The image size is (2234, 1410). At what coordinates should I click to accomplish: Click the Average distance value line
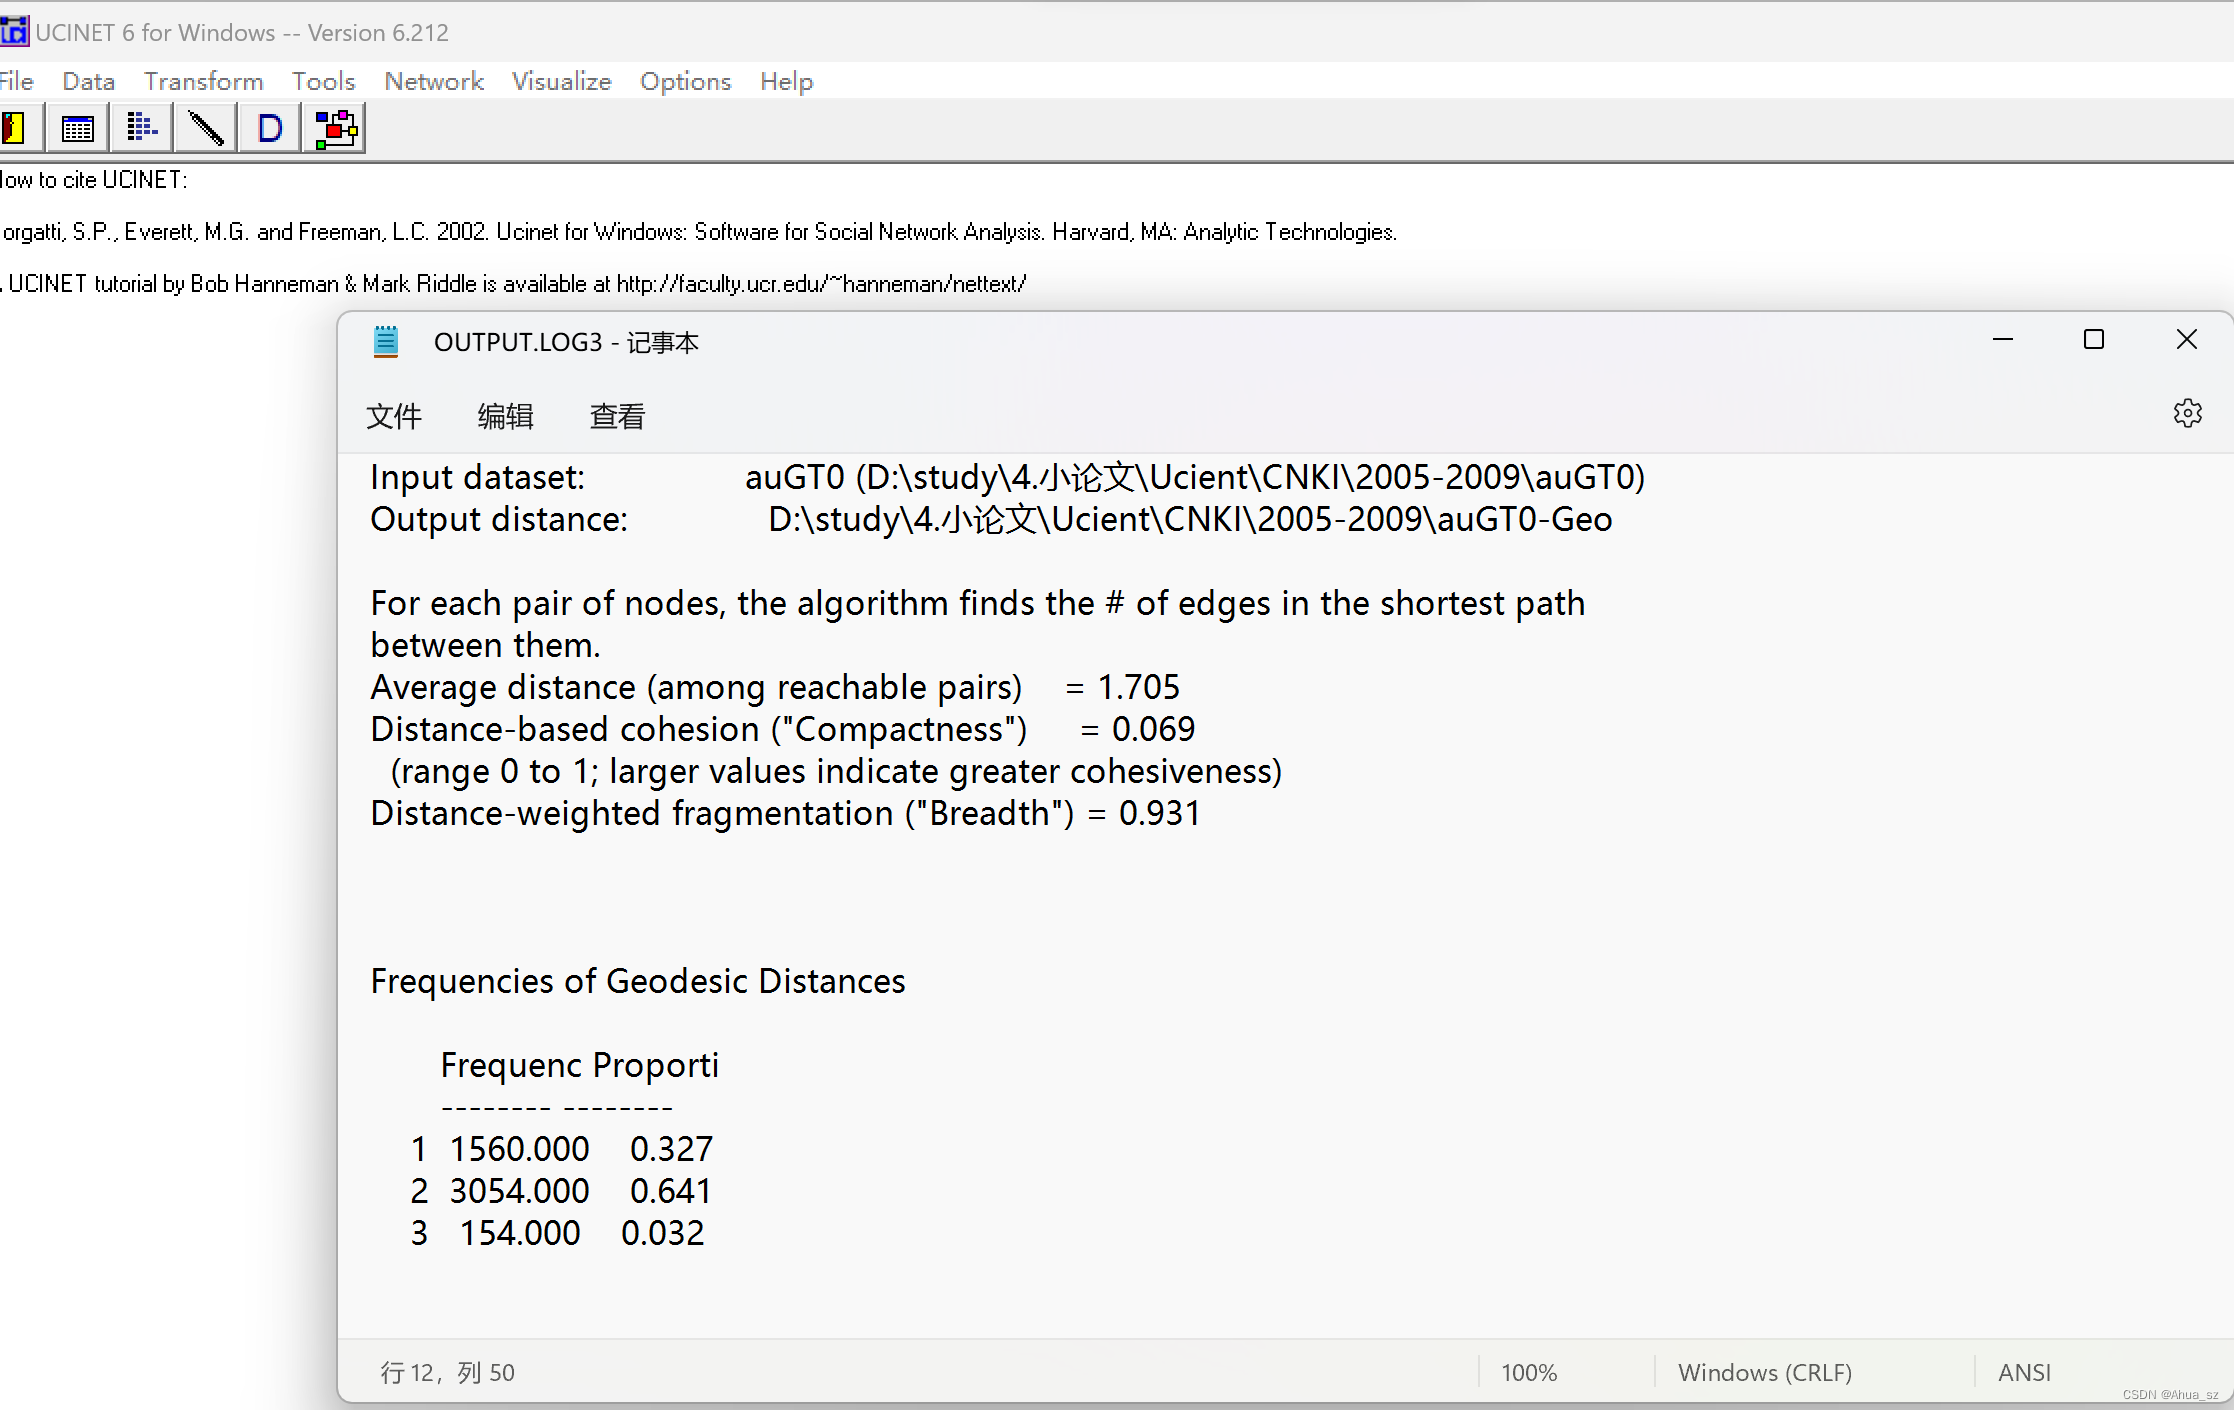point(774,687)
